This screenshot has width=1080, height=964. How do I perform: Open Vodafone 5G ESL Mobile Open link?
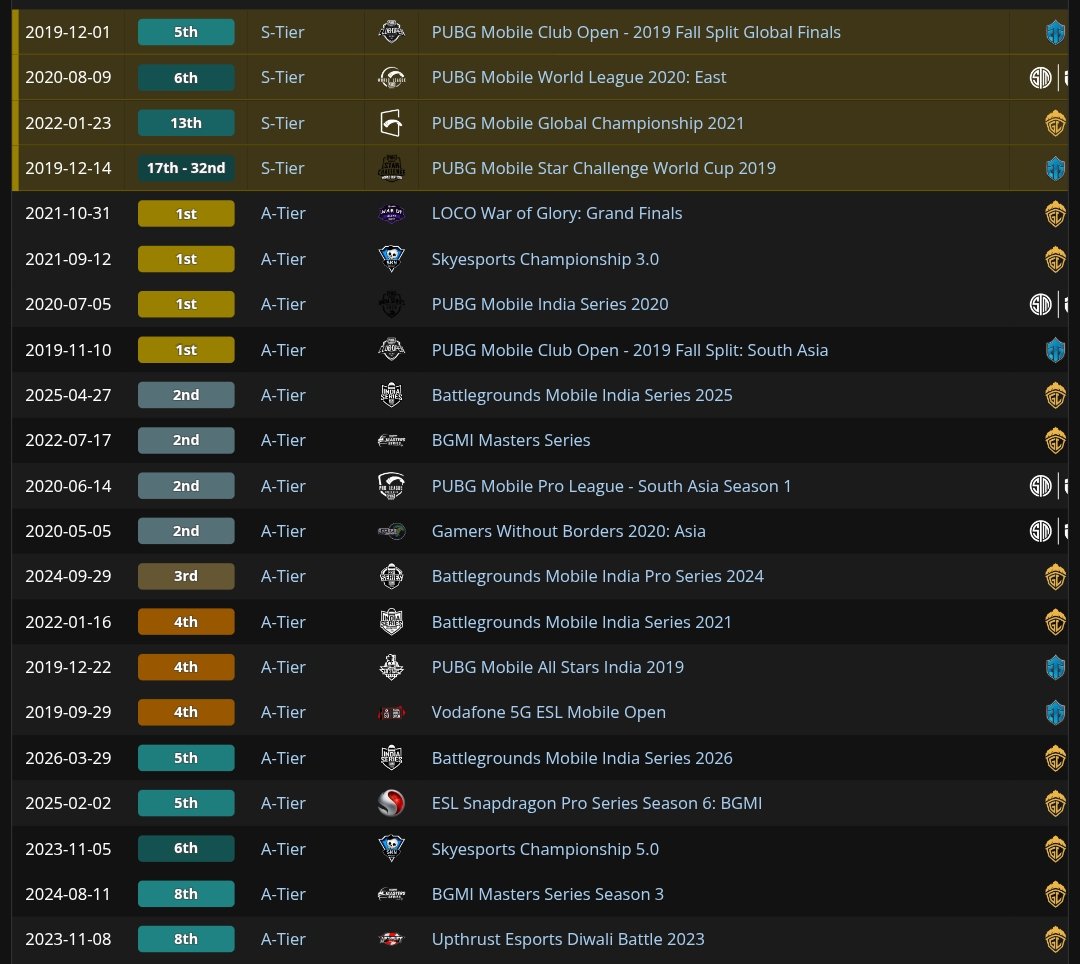point(548,713)
